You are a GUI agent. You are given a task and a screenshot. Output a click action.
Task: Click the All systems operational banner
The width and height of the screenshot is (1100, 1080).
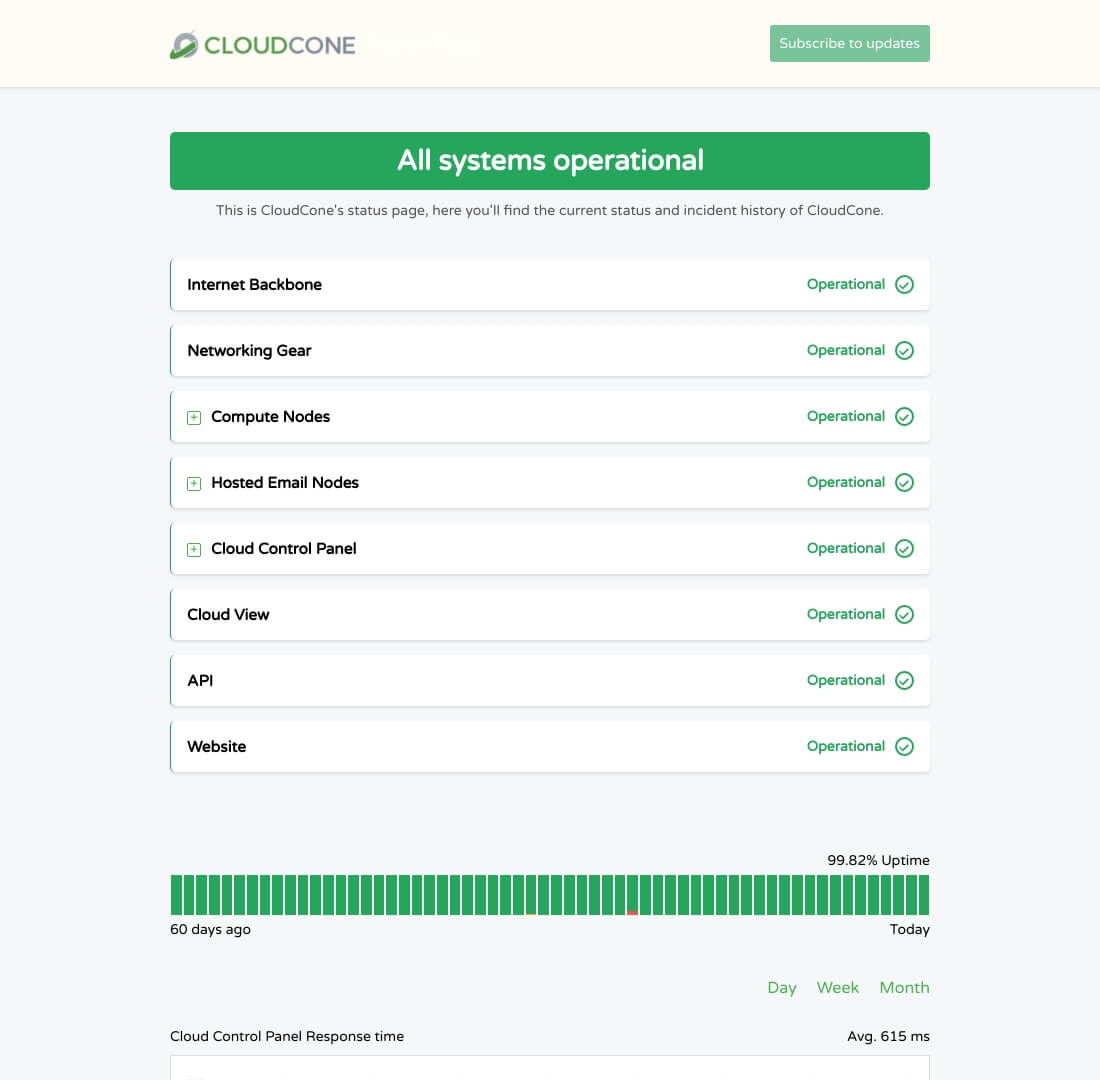click(x=550, y=161)
